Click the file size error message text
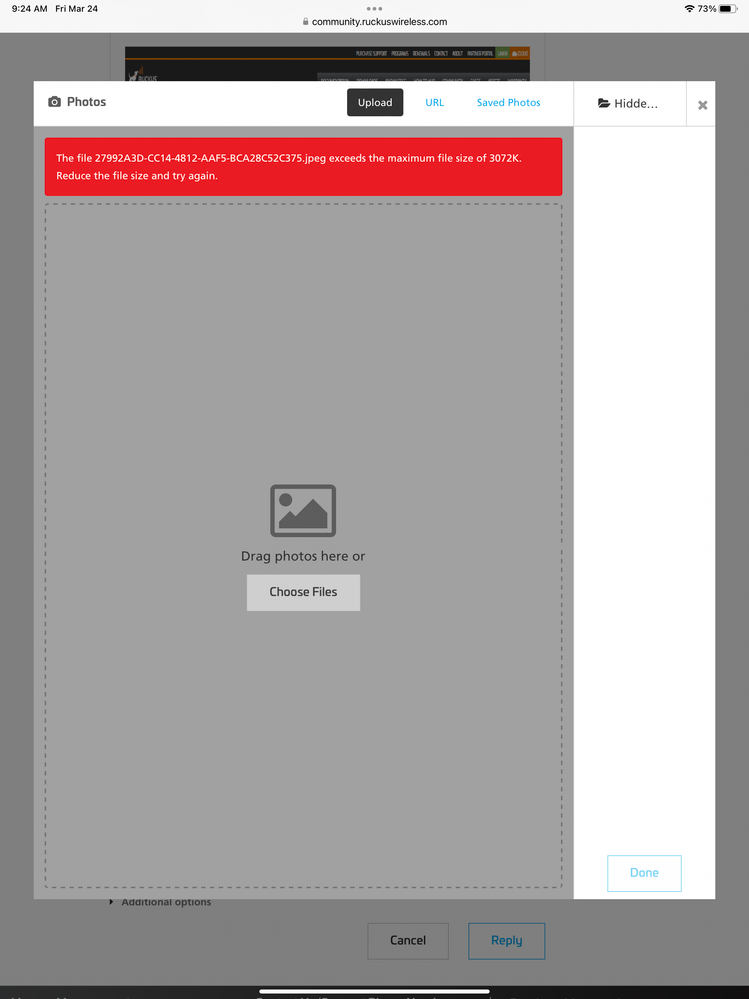This screenshot has height=999, width=749. (289, 167)
